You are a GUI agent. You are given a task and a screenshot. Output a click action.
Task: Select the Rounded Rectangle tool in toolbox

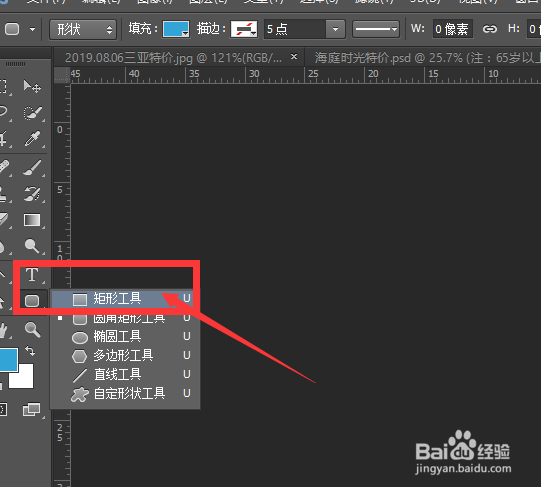(32, 301)
